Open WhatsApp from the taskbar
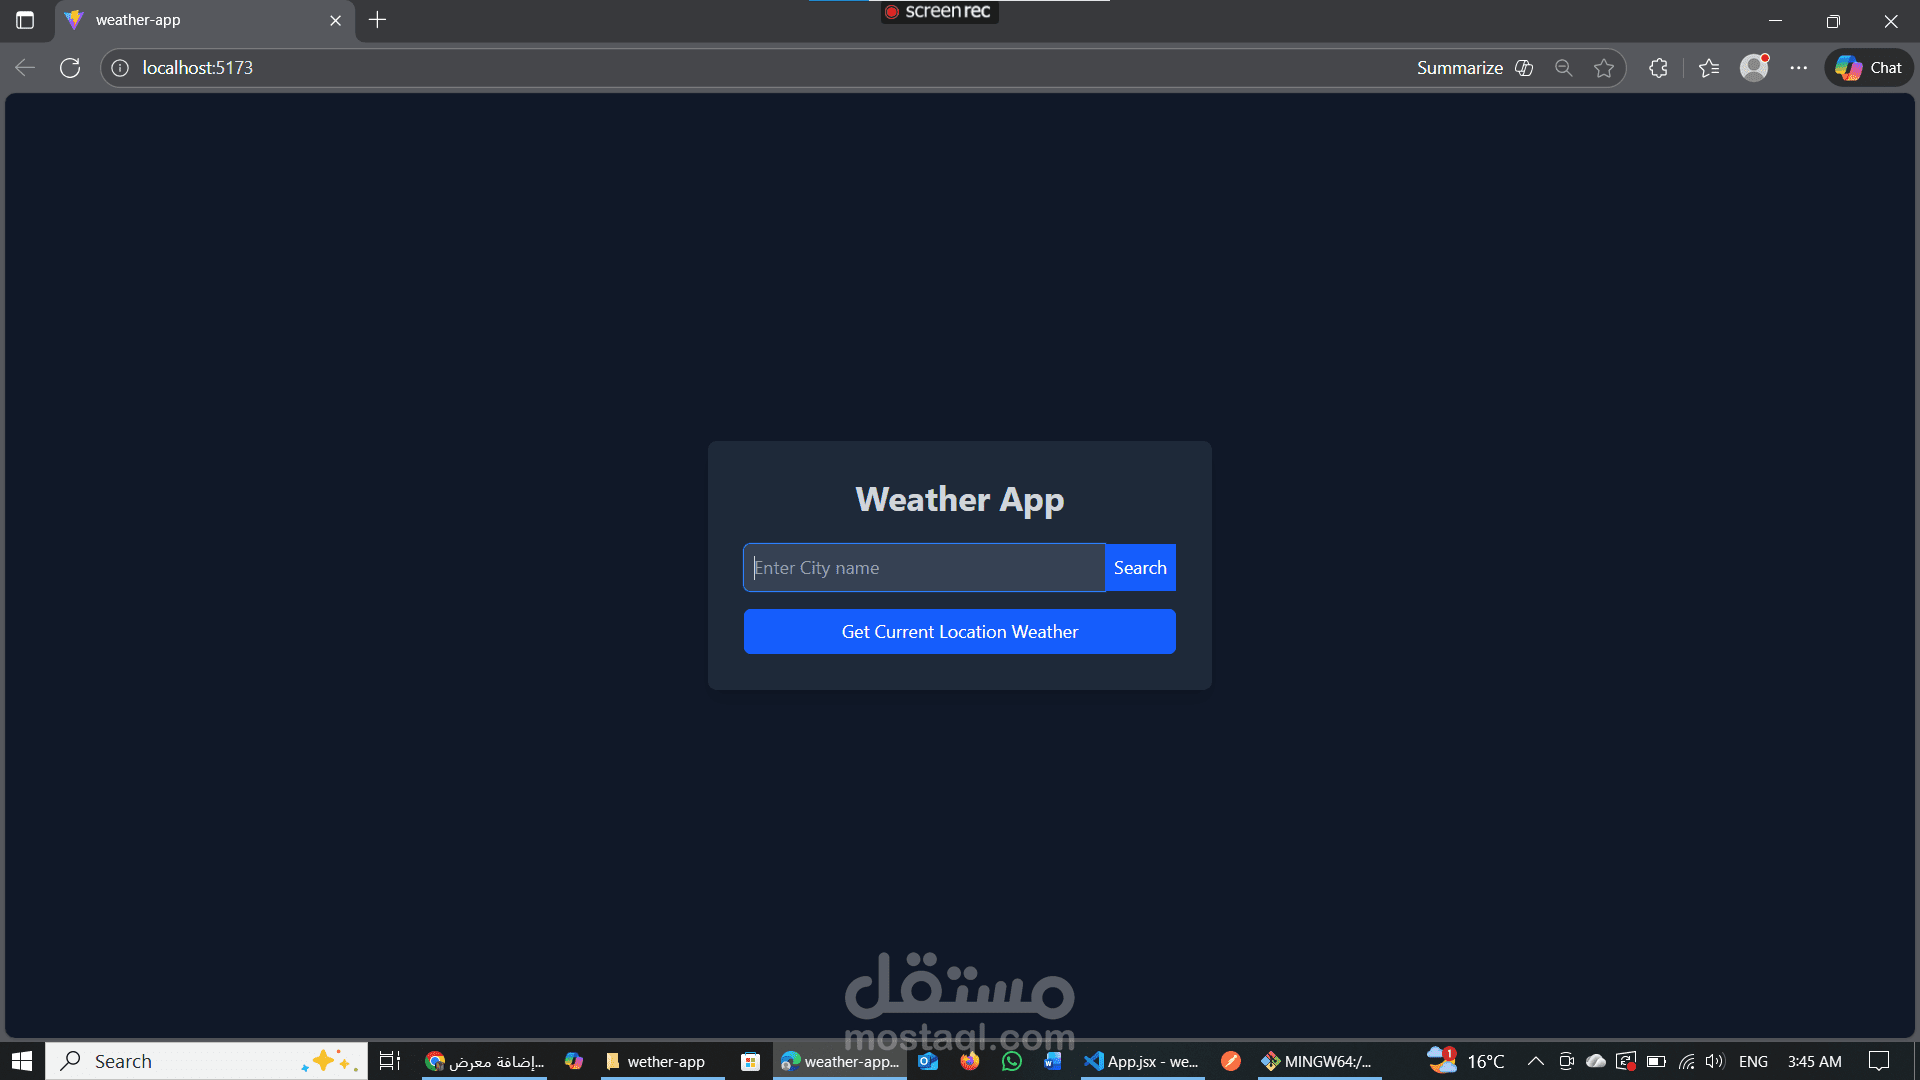The width and height of the screenshot is (1920, 1080). (1011, 1061)
